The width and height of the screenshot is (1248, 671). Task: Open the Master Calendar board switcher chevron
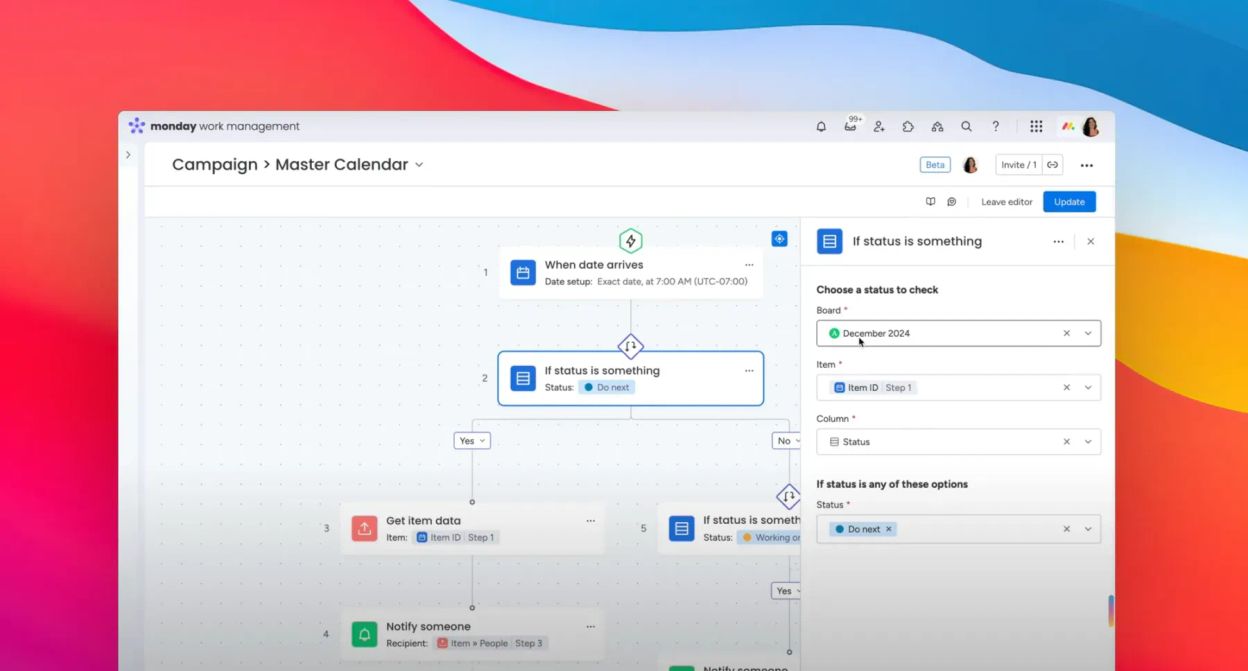418,165
